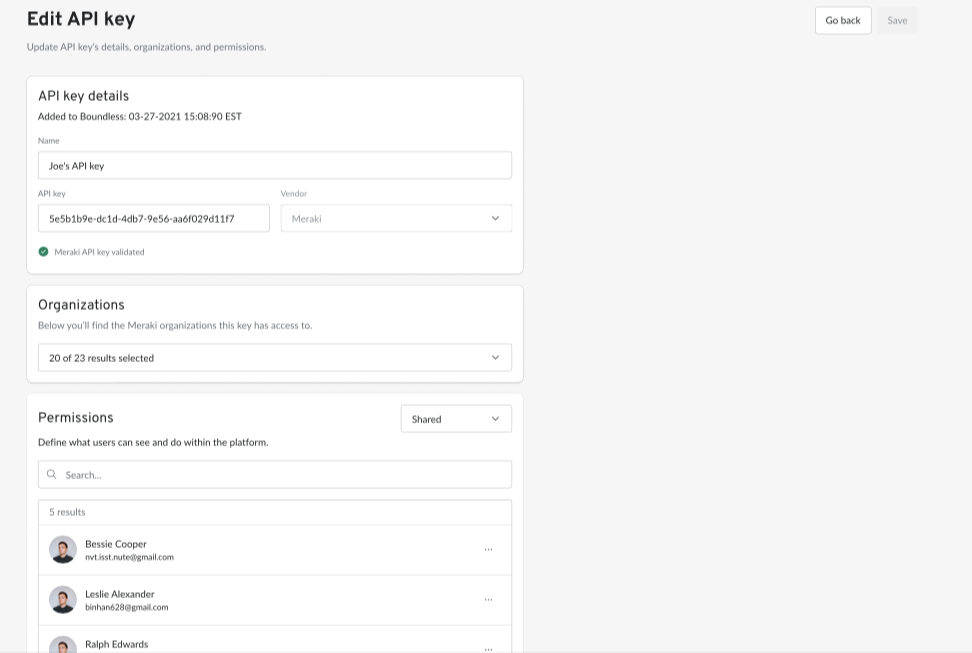Open Leslie Alexander's three-dot menu
This screenshot has height=653, width=972.
488,600
